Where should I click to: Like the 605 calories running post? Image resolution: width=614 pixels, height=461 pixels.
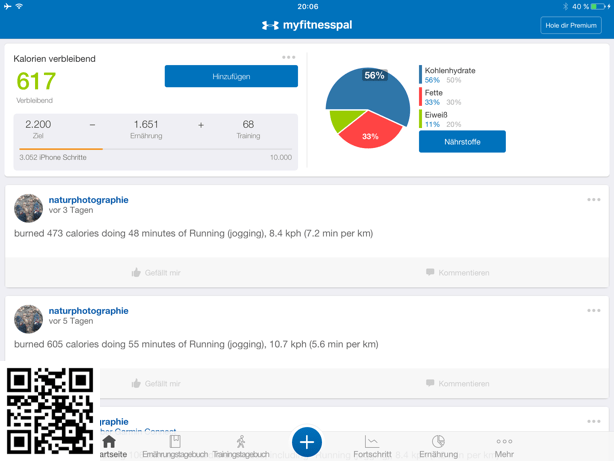point(156,383)
